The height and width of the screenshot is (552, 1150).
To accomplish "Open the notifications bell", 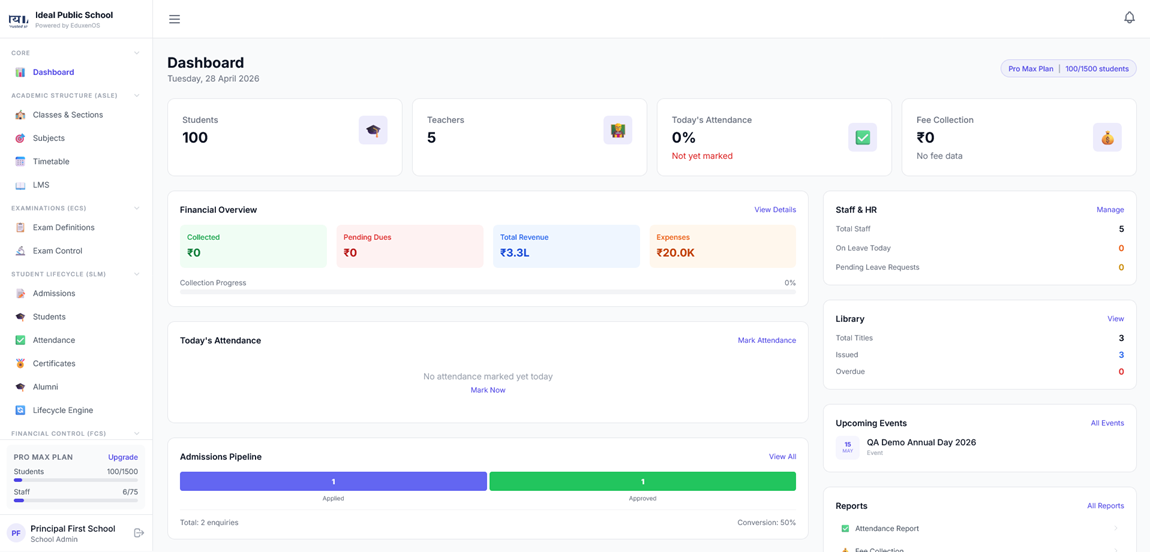I will click(x=1129, y=18).
